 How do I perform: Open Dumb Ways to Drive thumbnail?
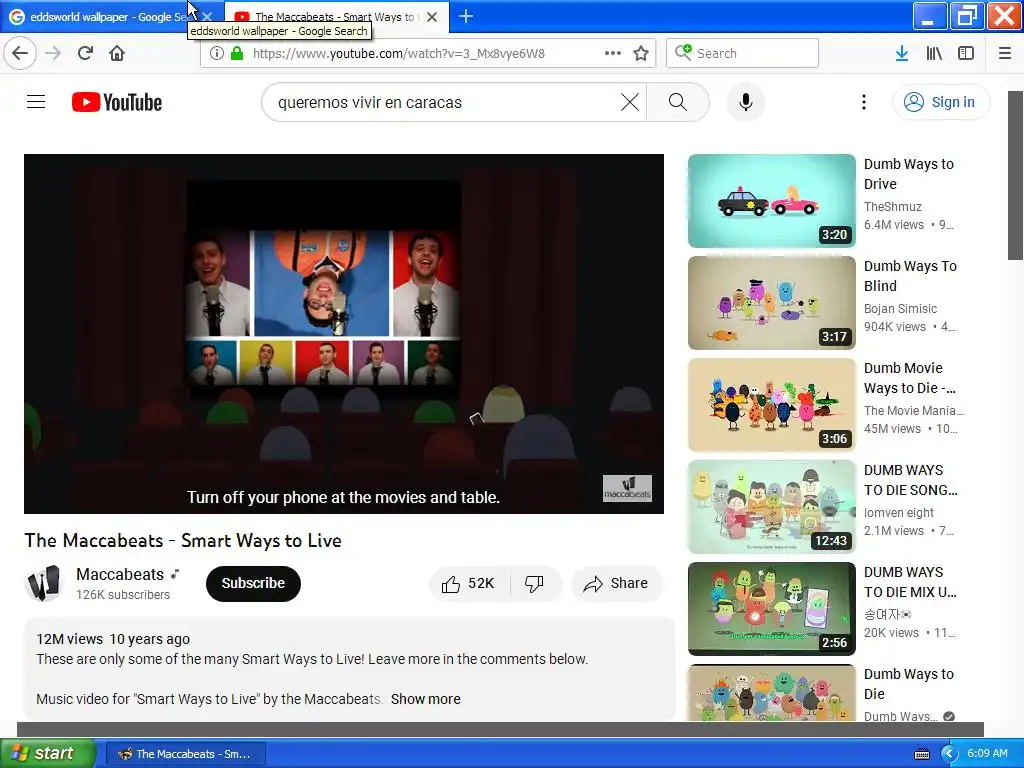click(772, 201)
